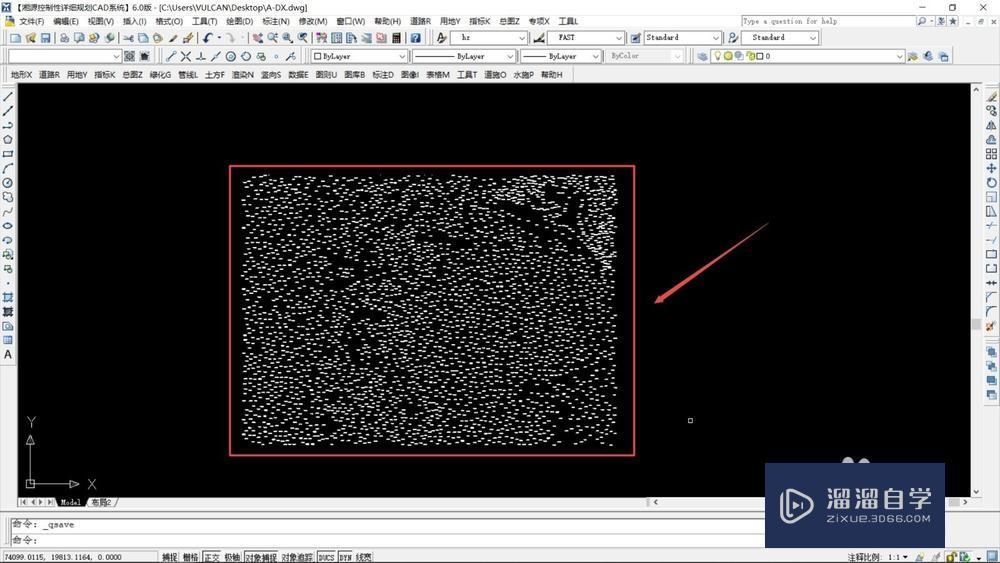Screen dimensions: 1000x563
Task: Select the Circle draw tool
Action: 8,182
